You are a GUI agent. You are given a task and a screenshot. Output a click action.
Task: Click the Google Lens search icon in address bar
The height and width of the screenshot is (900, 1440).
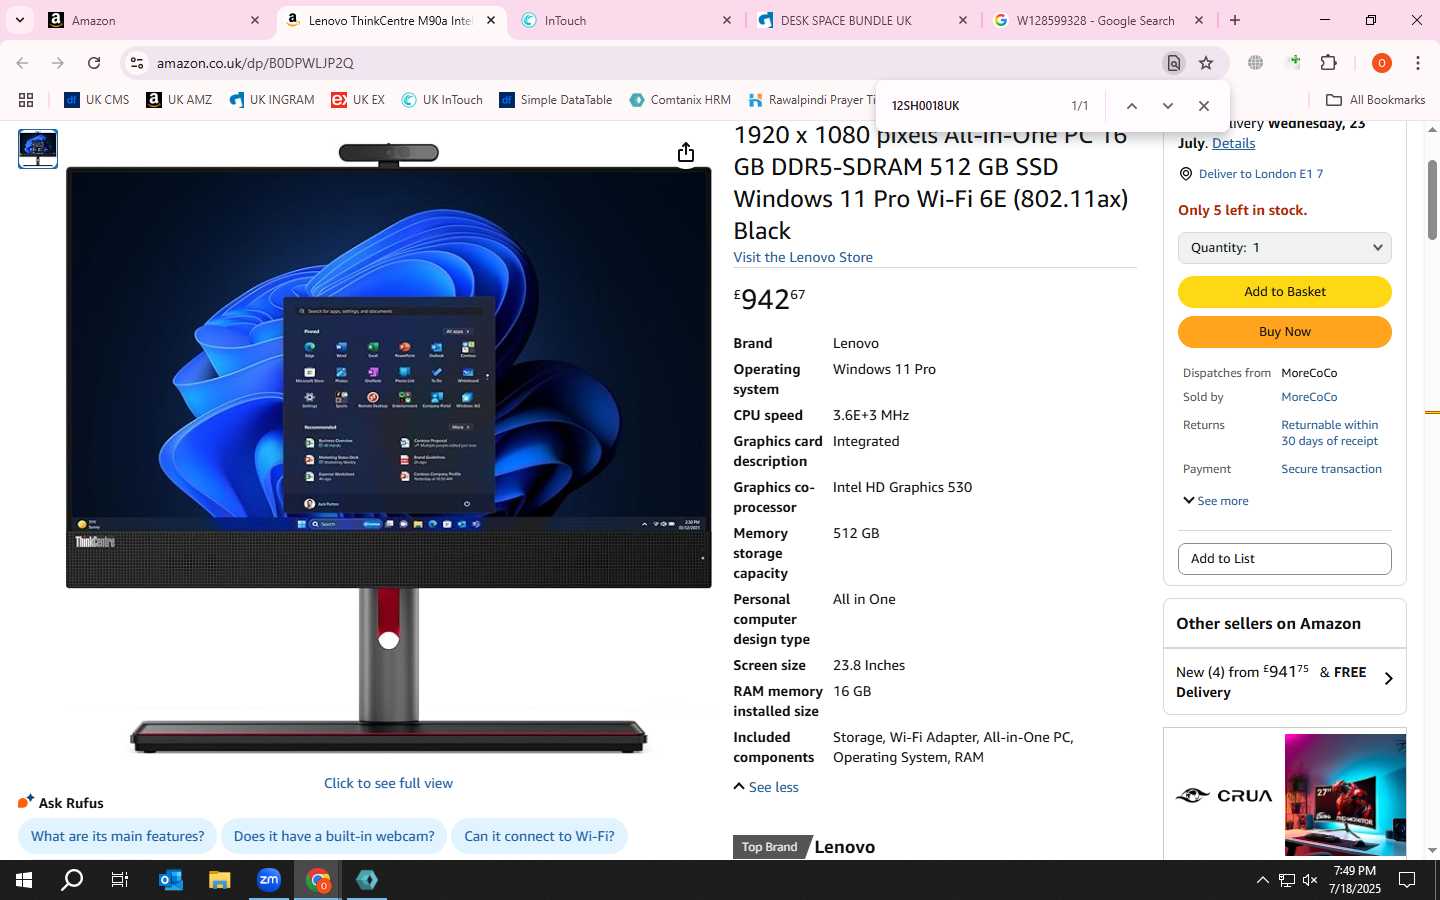[1174, 63]
